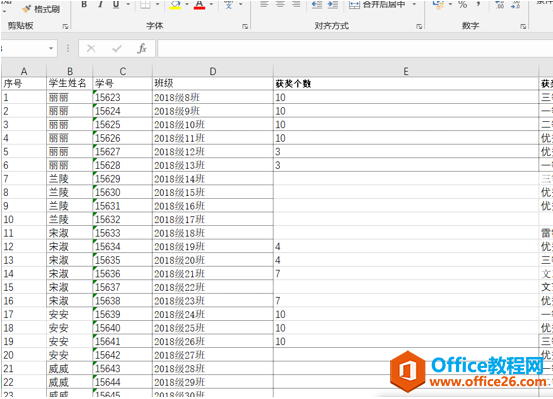
Task: Center-align the text
Action: click(x=280, y=4)
